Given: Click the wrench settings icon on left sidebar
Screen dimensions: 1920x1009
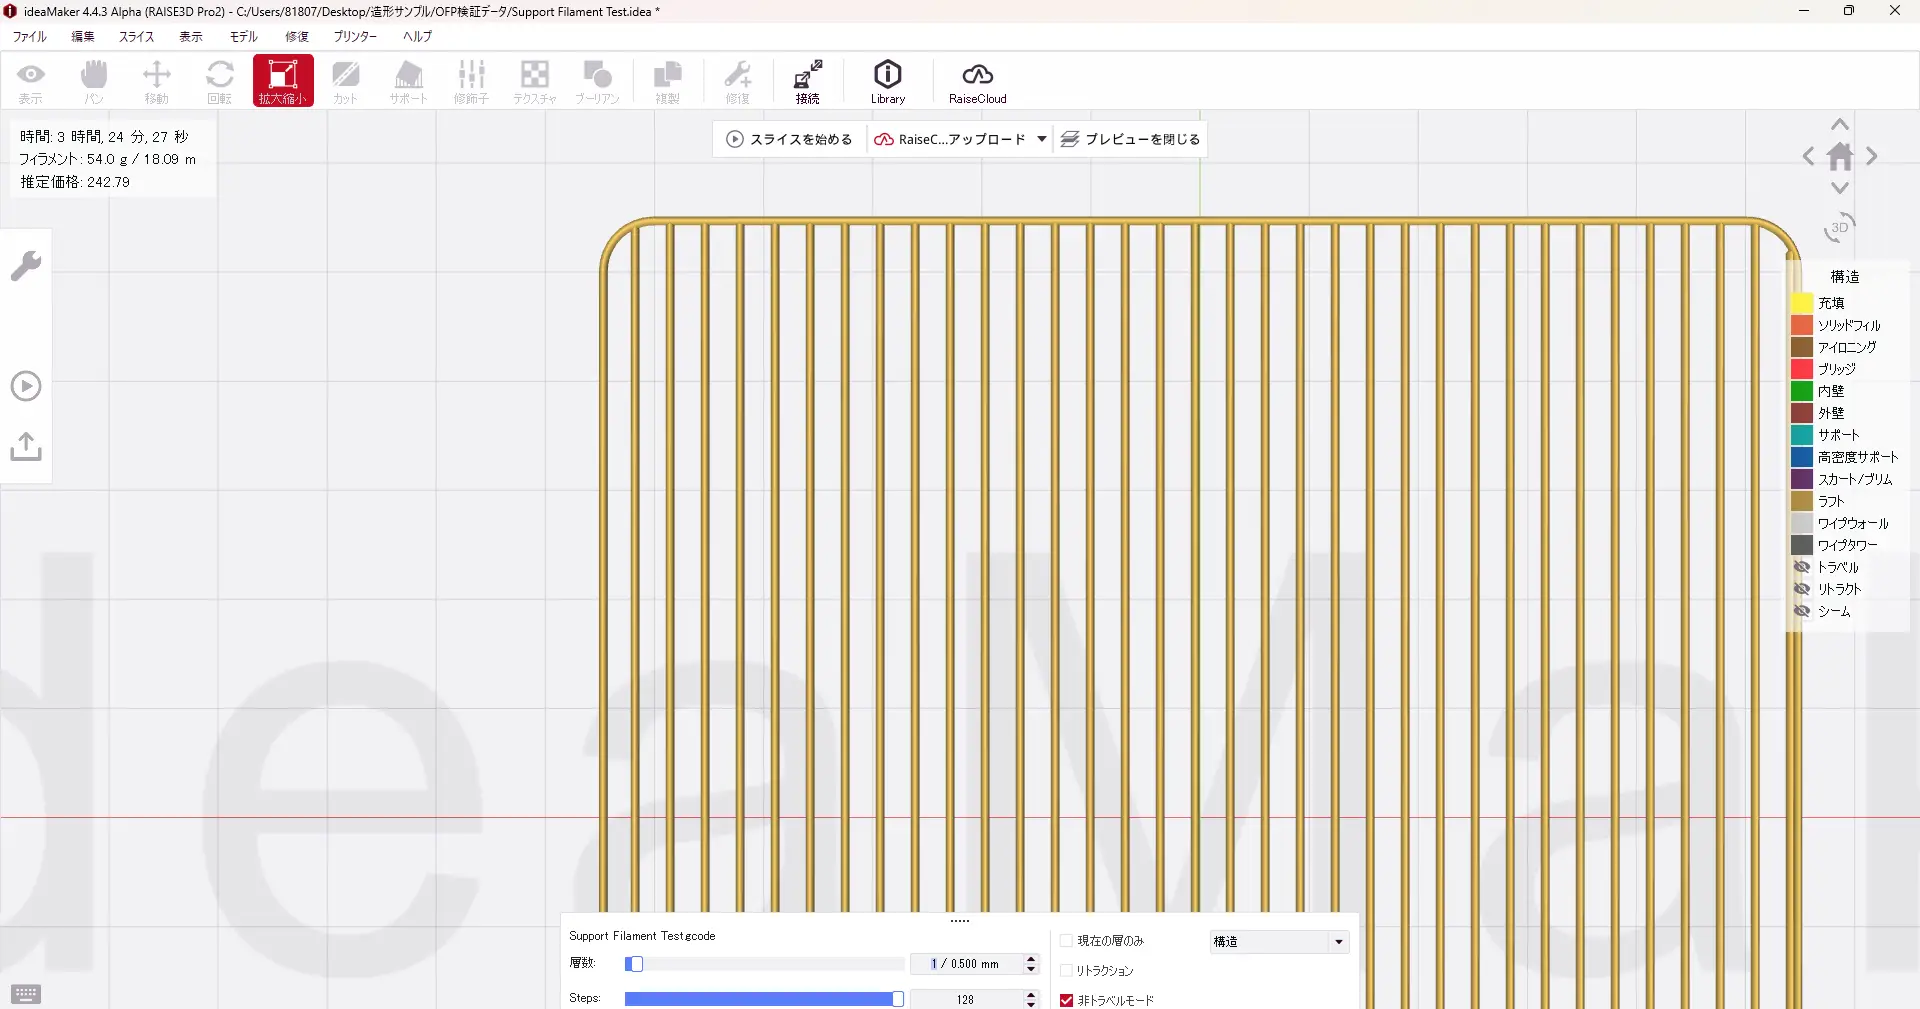Looking at the screenshot, I should coord(26,266).
